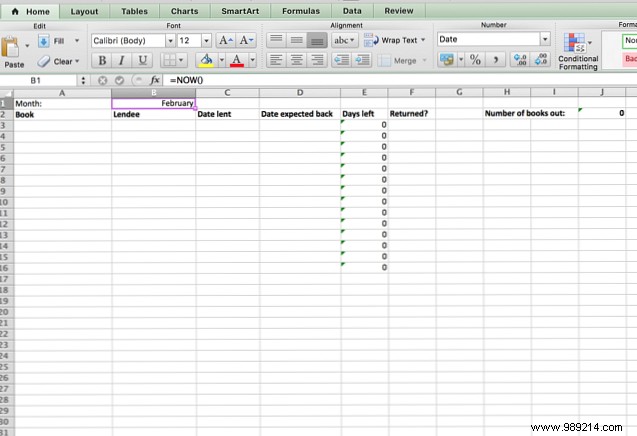The width and height of the screenshot is (637, 436).
Task: Open Fill options arrow
Action: coord(77,41)
